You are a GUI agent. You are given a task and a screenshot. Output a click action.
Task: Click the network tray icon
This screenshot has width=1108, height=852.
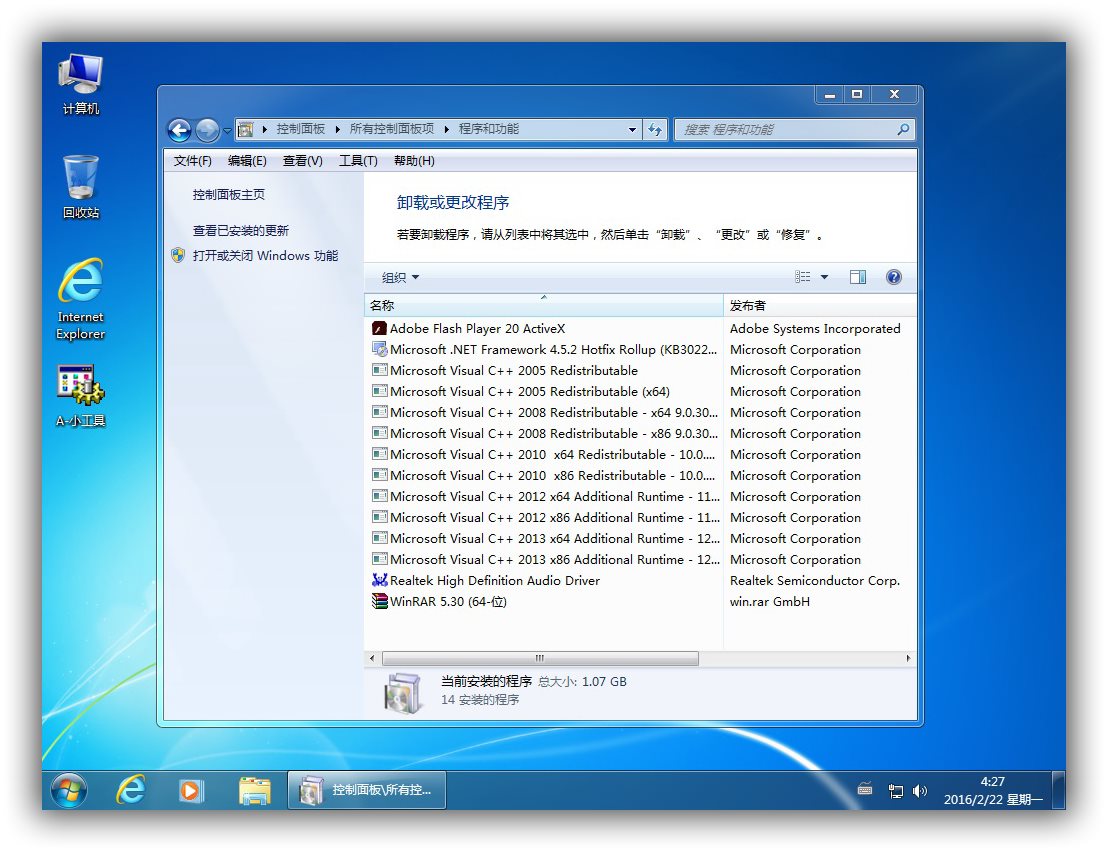tap(895, 791)
